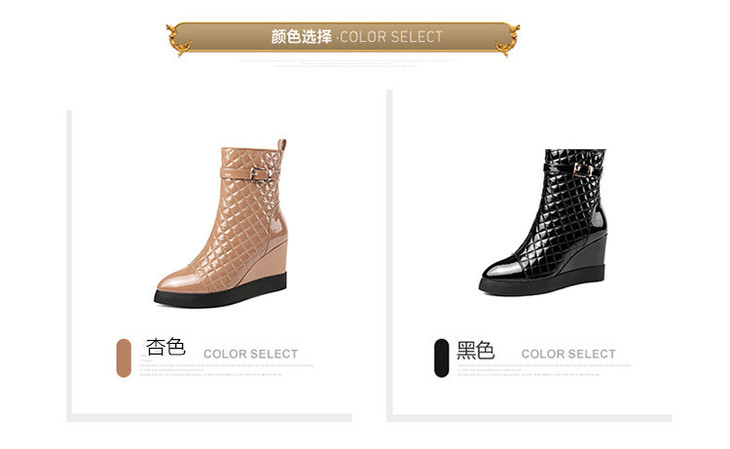The image size is (730, 449).
Task: Click the pull tab on apricot boot
Action: tap(282, 144)
